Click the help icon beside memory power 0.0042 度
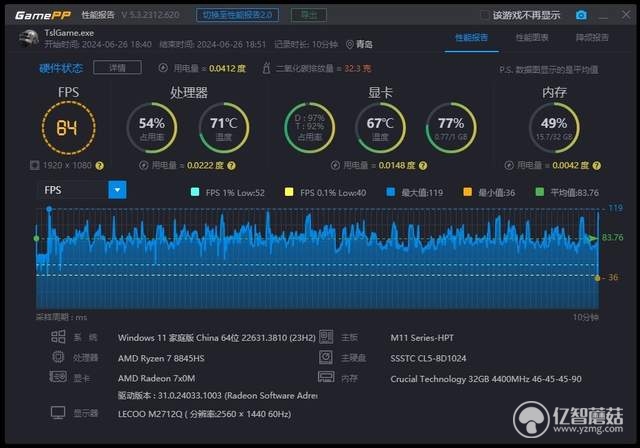This screenshot has width=640, height=448. 597,166
